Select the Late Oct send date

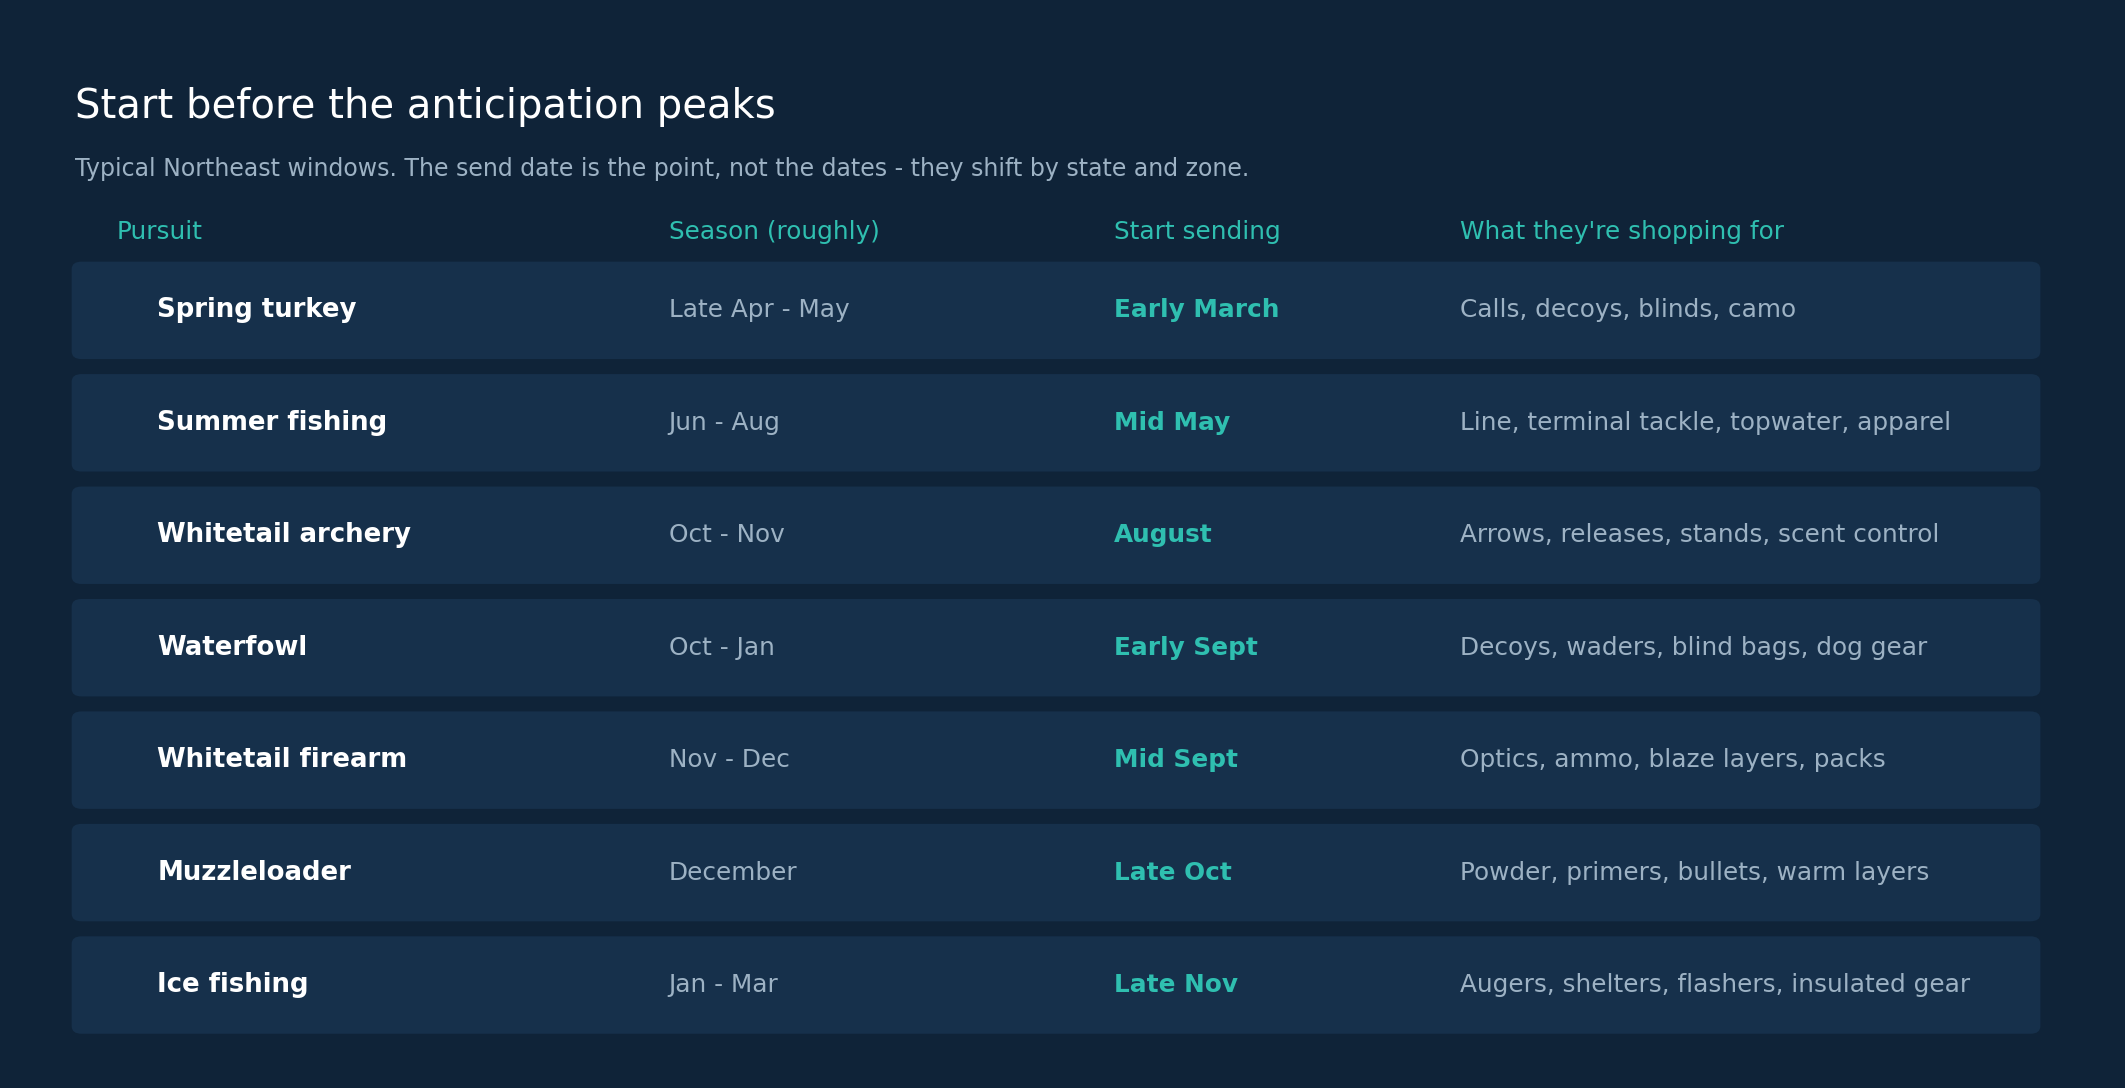point(1172,872)
